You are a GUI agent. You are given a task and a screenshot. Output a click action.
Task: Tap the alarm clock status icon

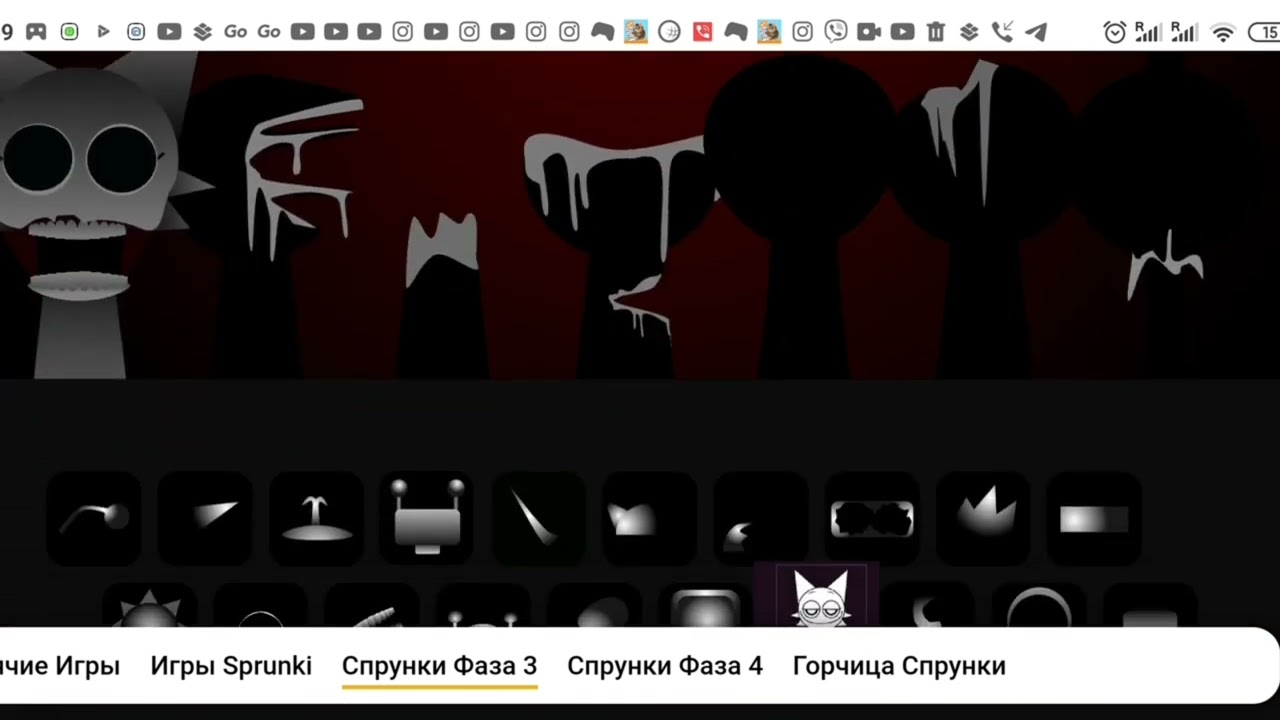1115,33
